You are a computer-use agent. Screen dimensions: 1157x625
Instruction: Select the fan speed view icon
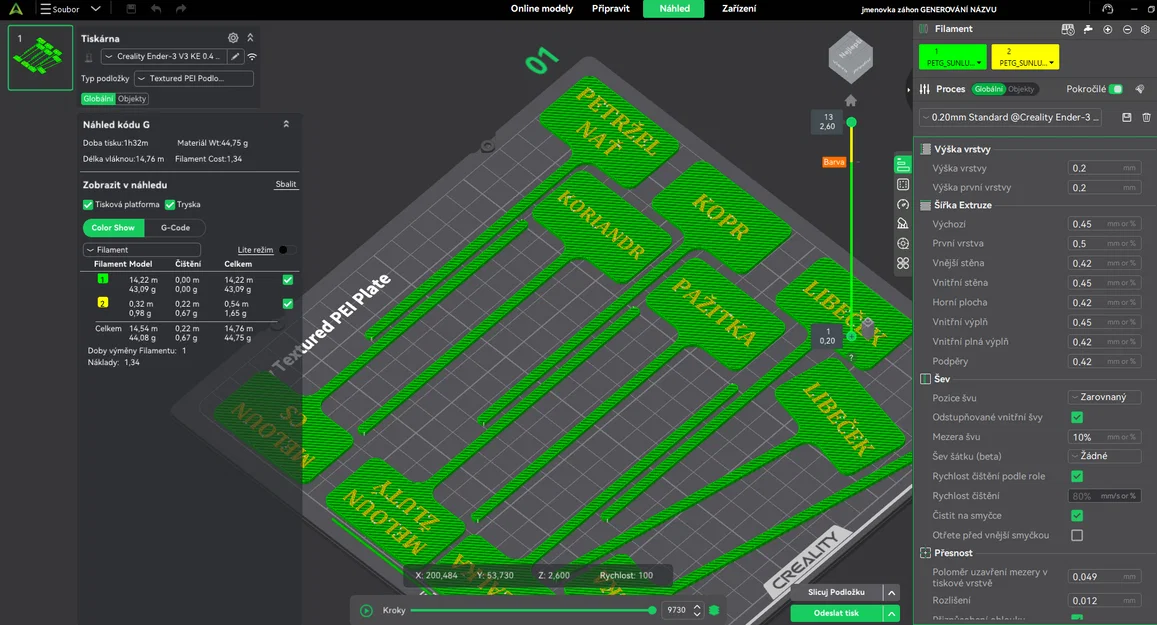click(x=903, y=263)
